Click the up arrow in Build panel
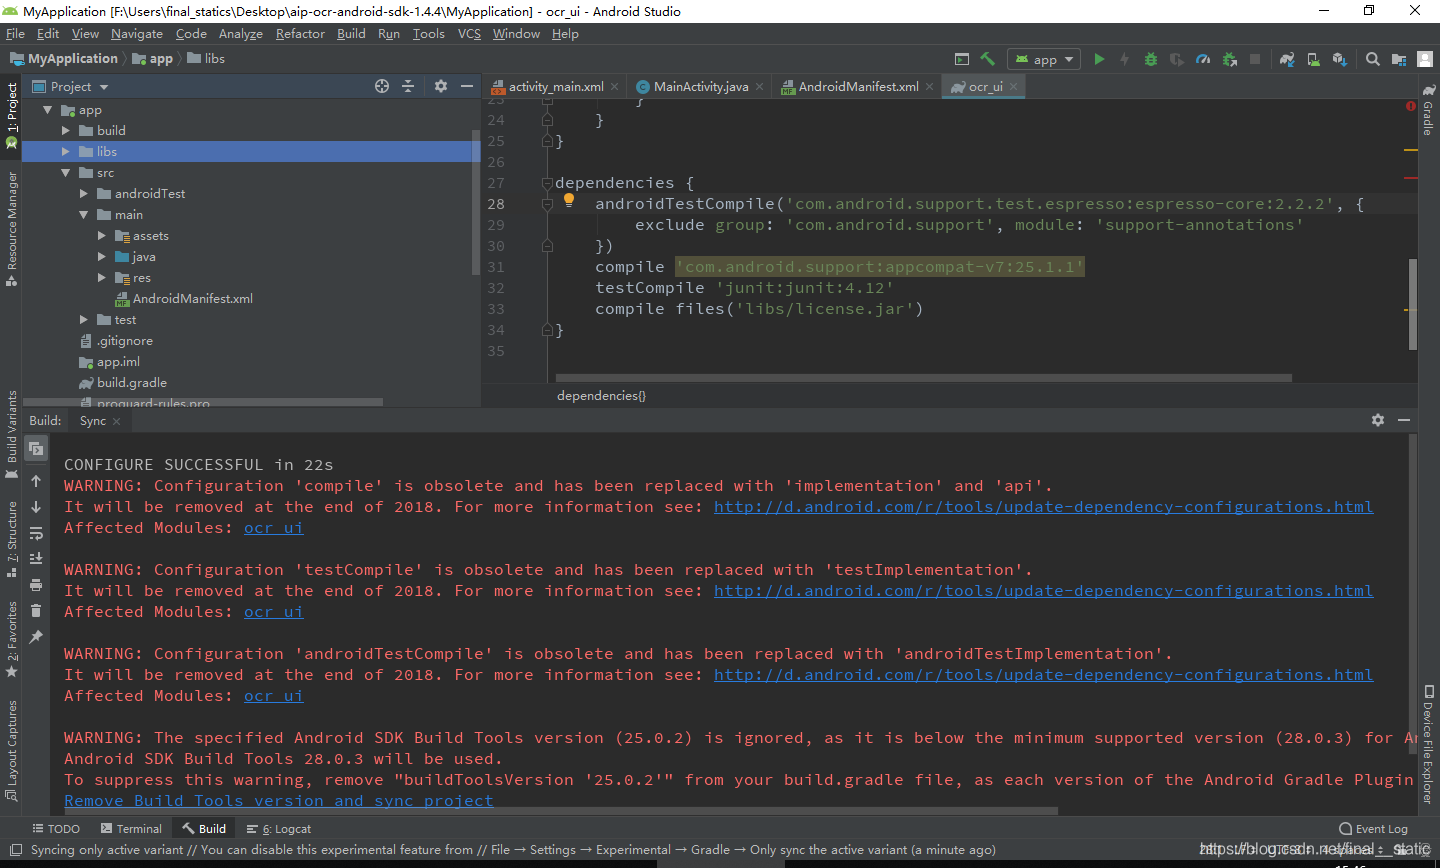Screen dimensions: 1440x868 click(x=36, y=481)
